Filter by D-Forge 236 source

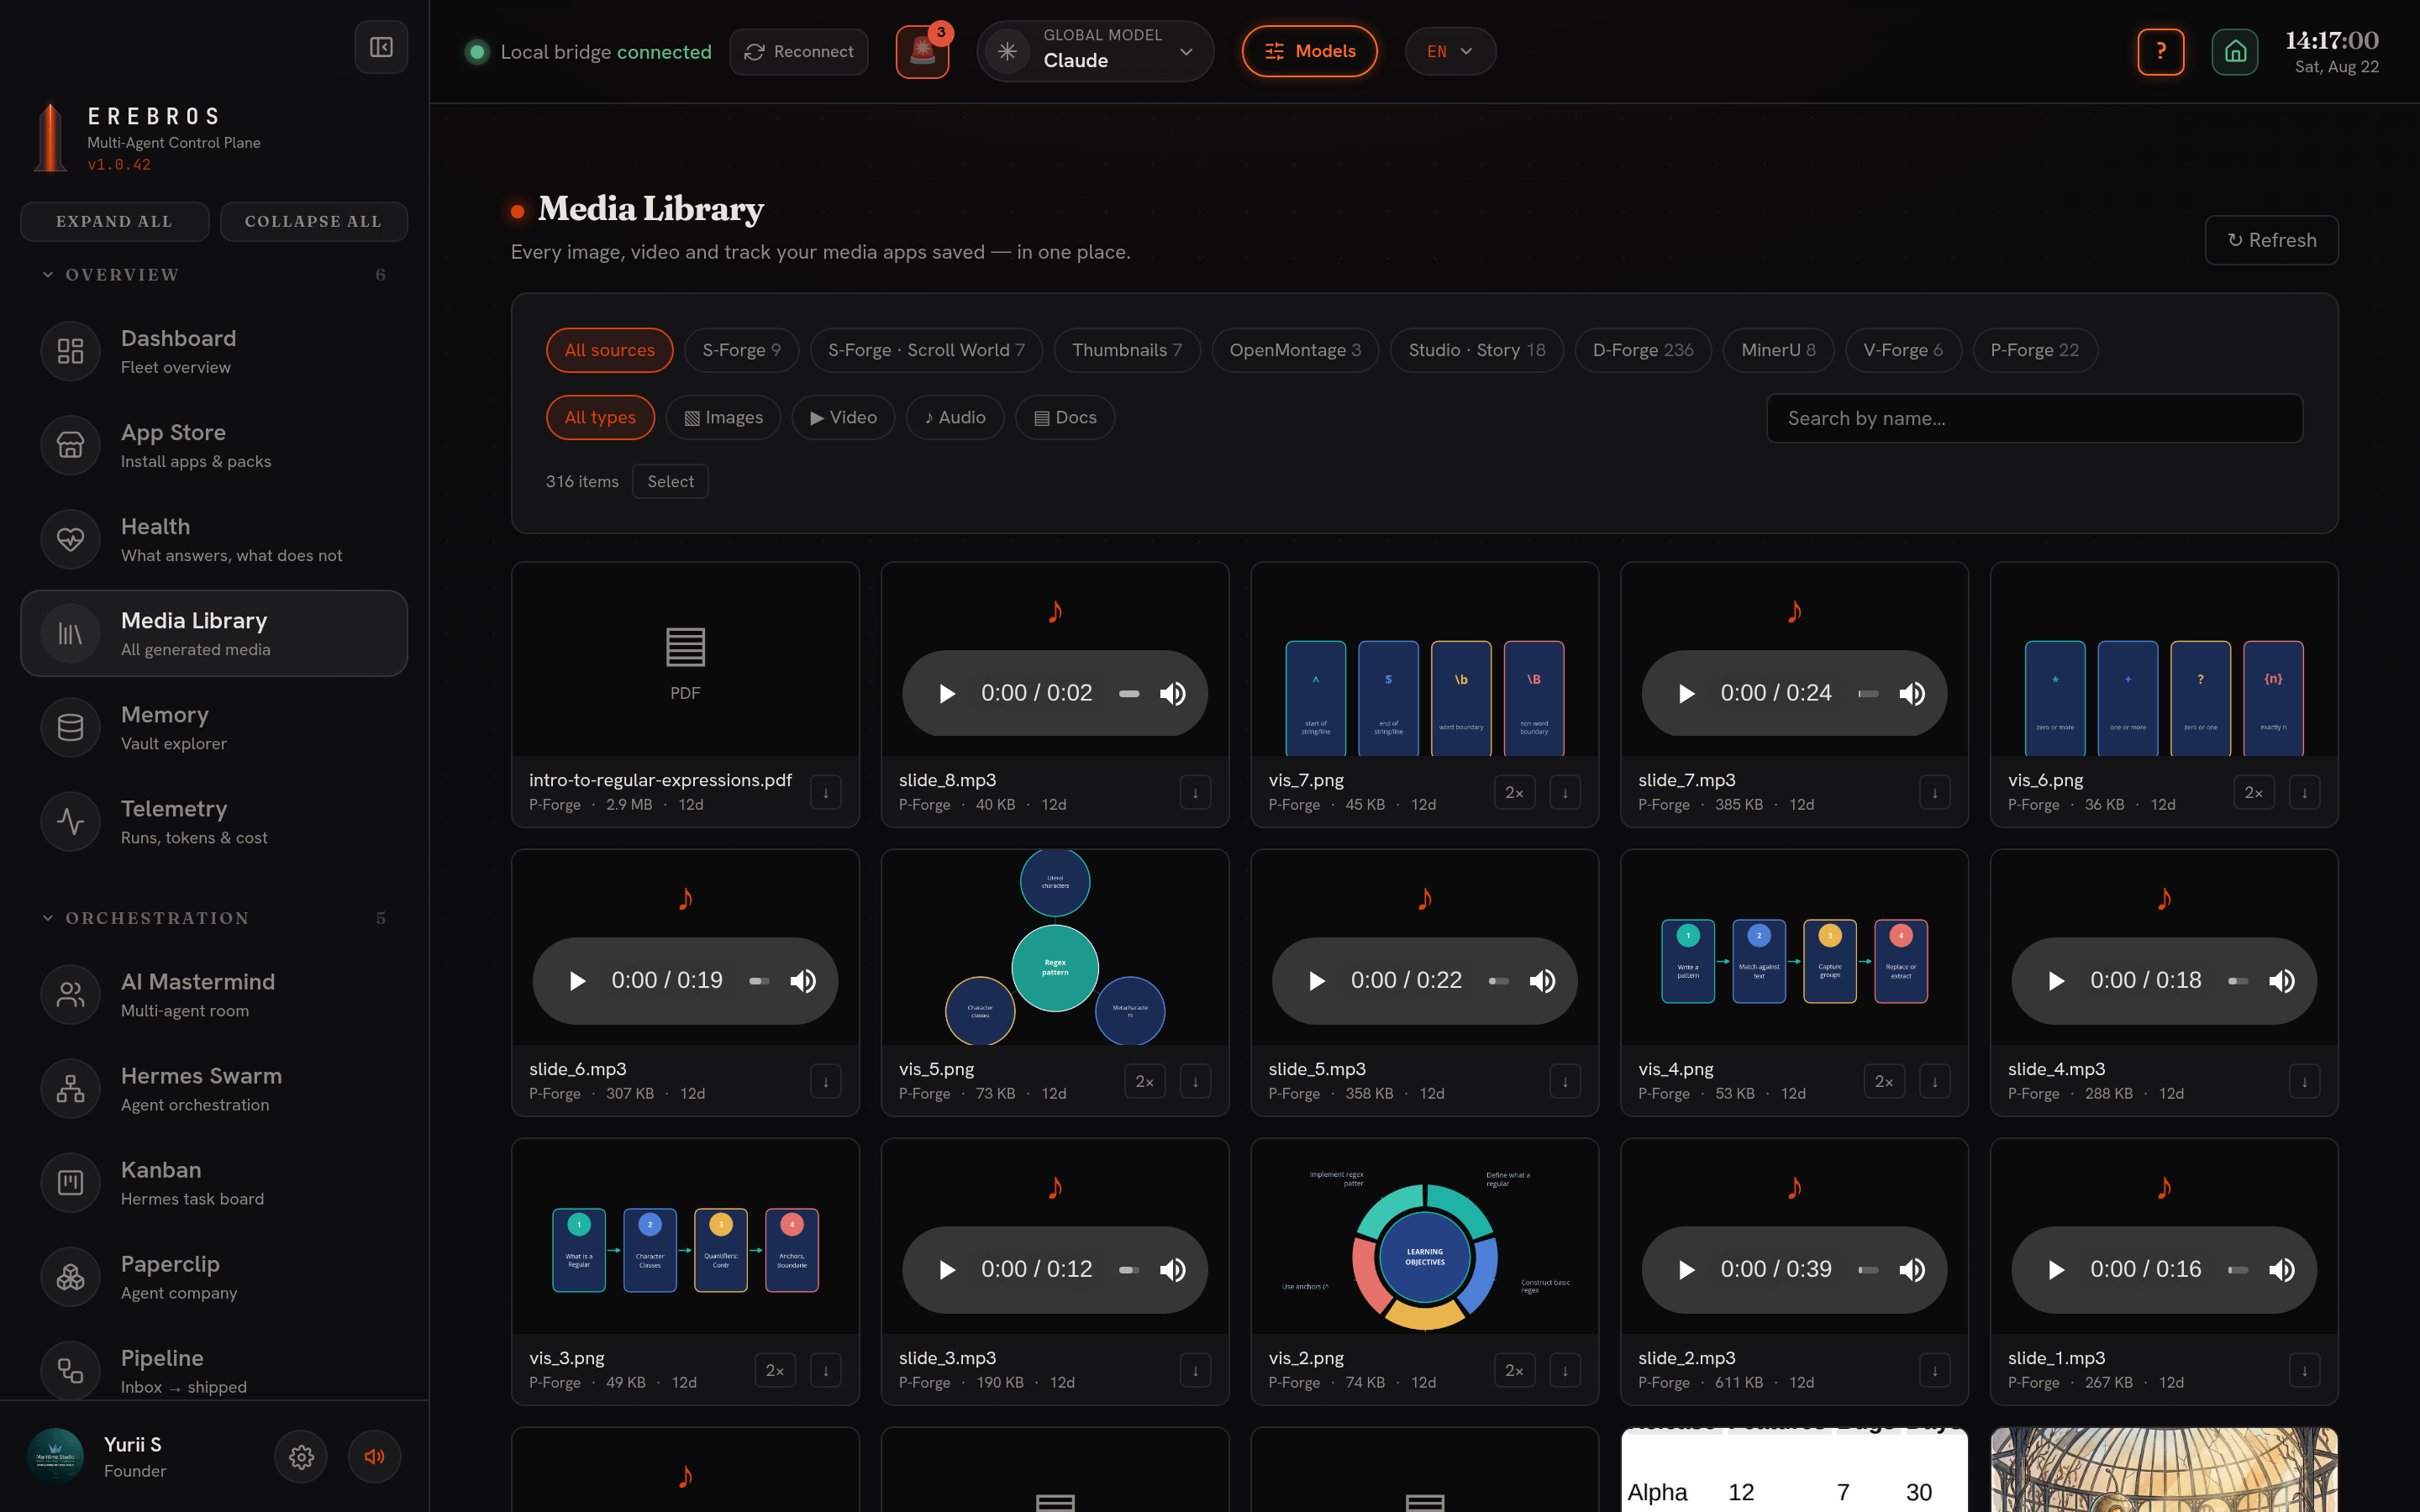click(1643, 350)
